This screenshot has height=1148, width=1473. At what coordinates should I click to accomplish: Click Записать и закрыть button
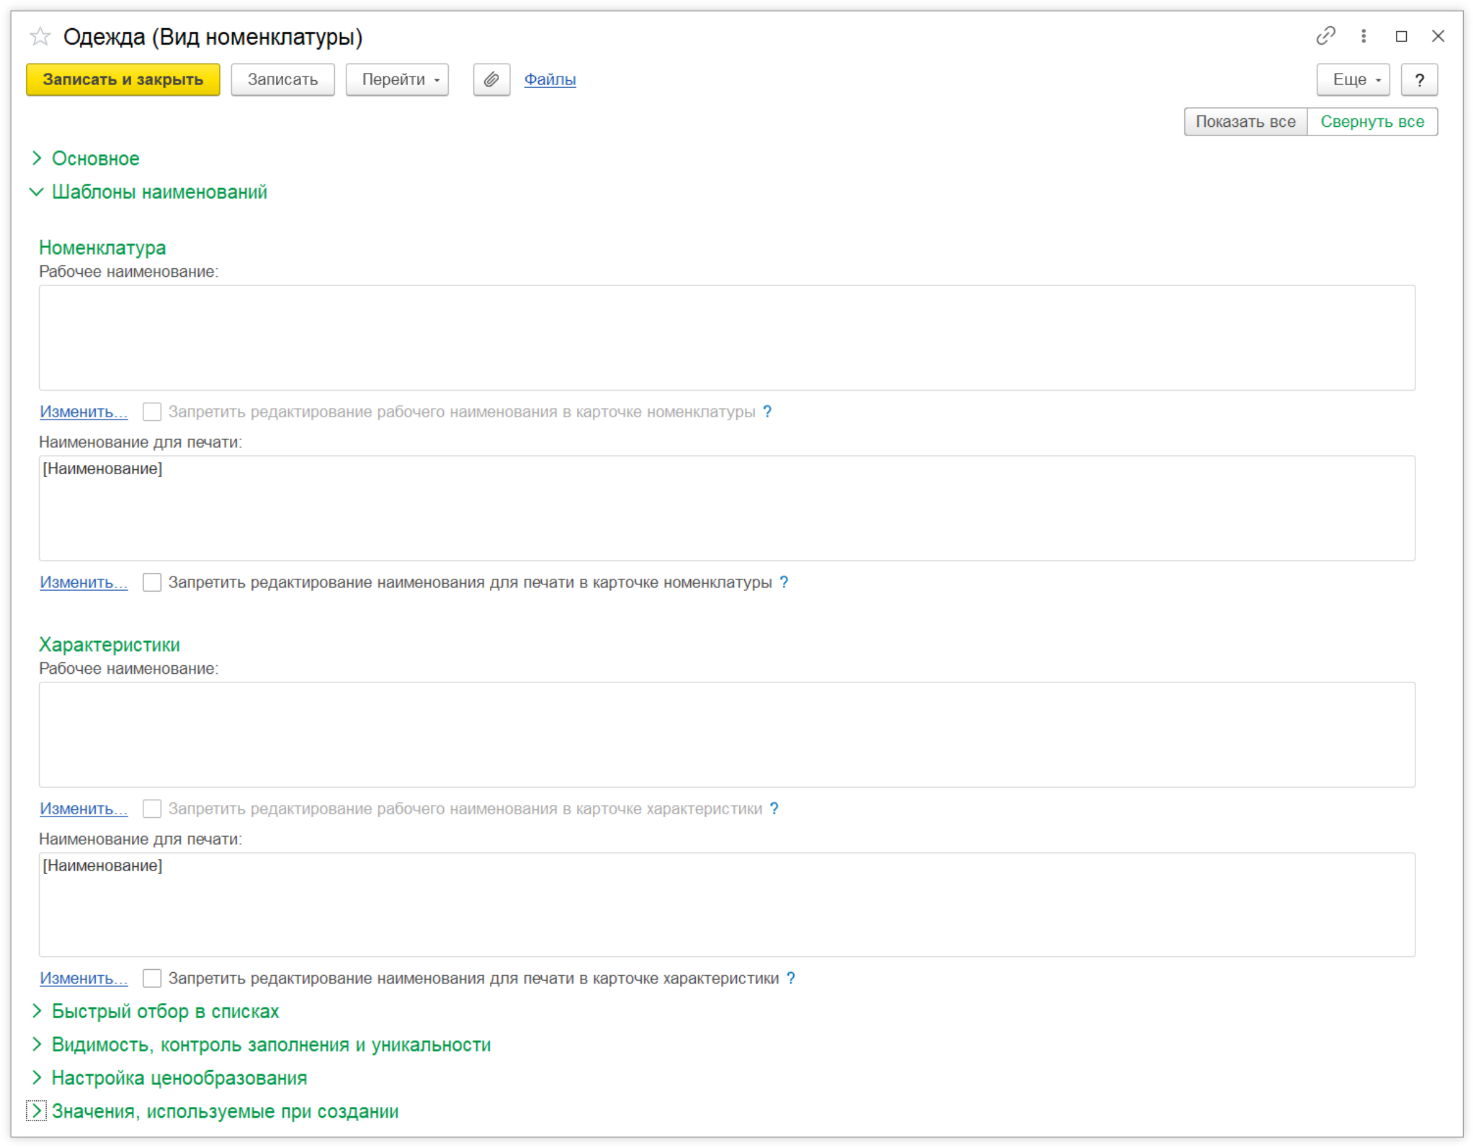pos(123,80)
